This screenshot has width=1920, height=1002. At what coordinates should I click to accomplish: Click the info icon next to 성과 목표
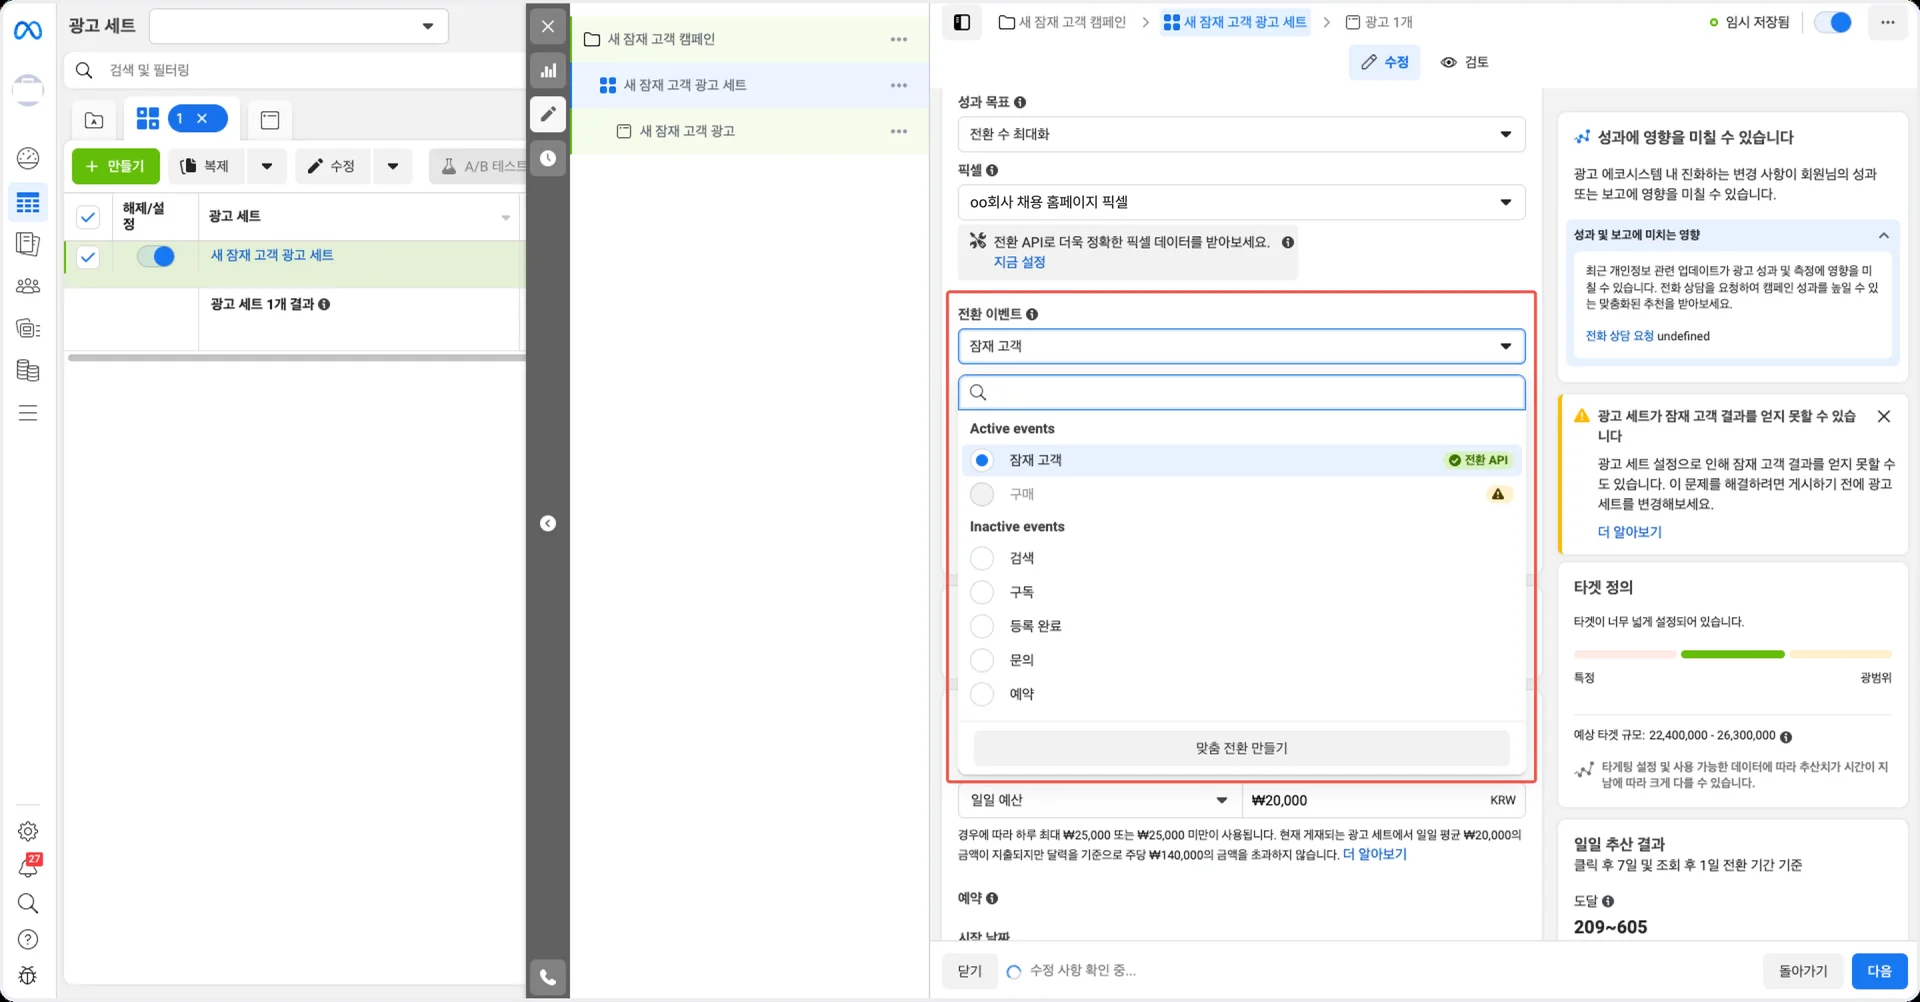(x=1020, y=102)
